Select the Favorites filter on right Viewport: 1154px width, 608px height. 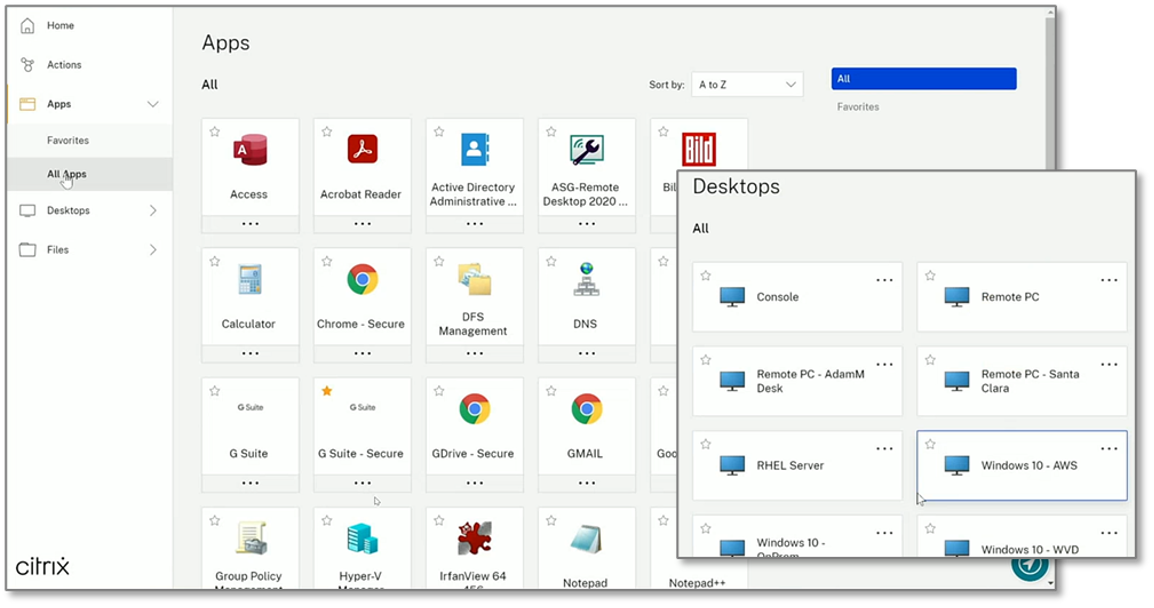tap(858, 107)
